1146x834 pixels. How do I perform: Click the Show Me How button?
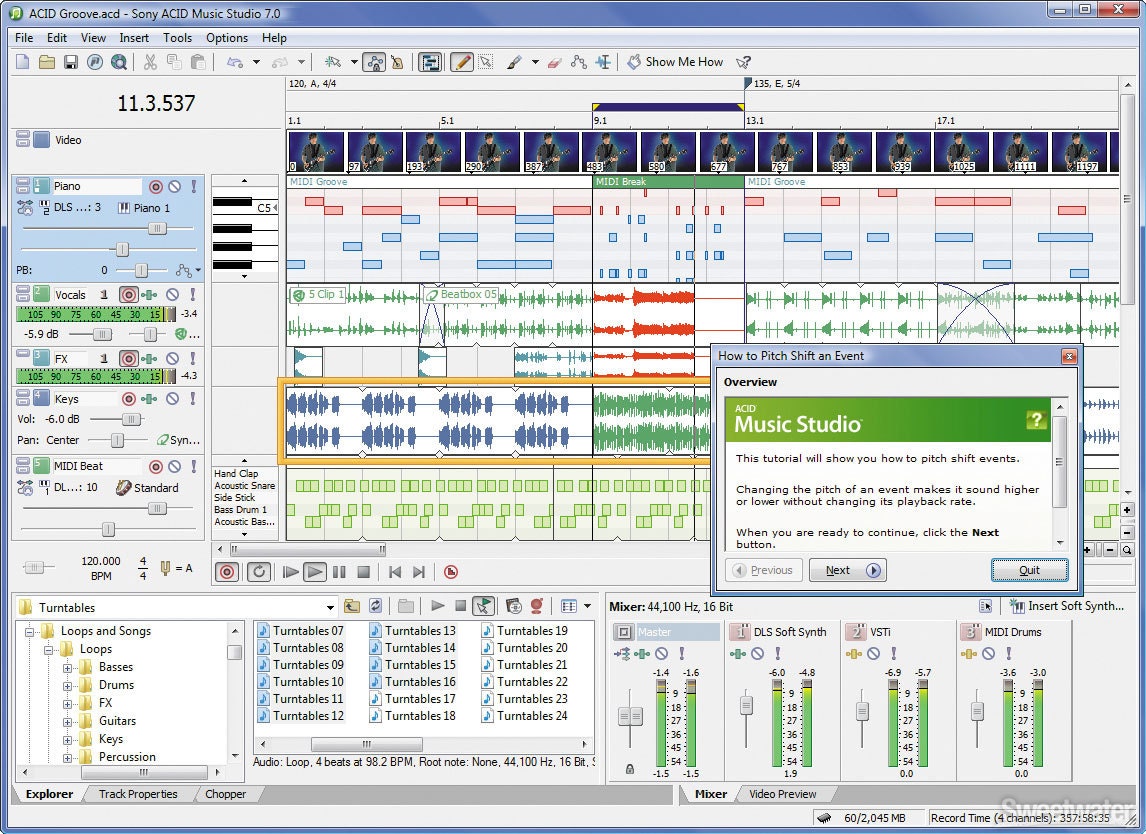click(x=675, y=62)
